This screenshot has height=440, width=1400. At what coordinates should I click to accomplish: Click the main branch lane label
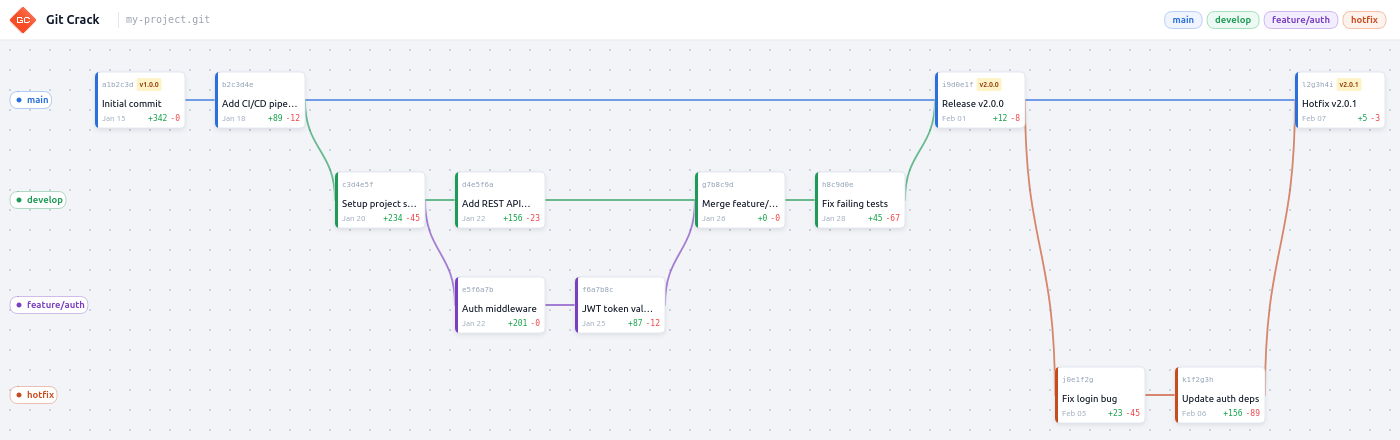click(30, 100)
